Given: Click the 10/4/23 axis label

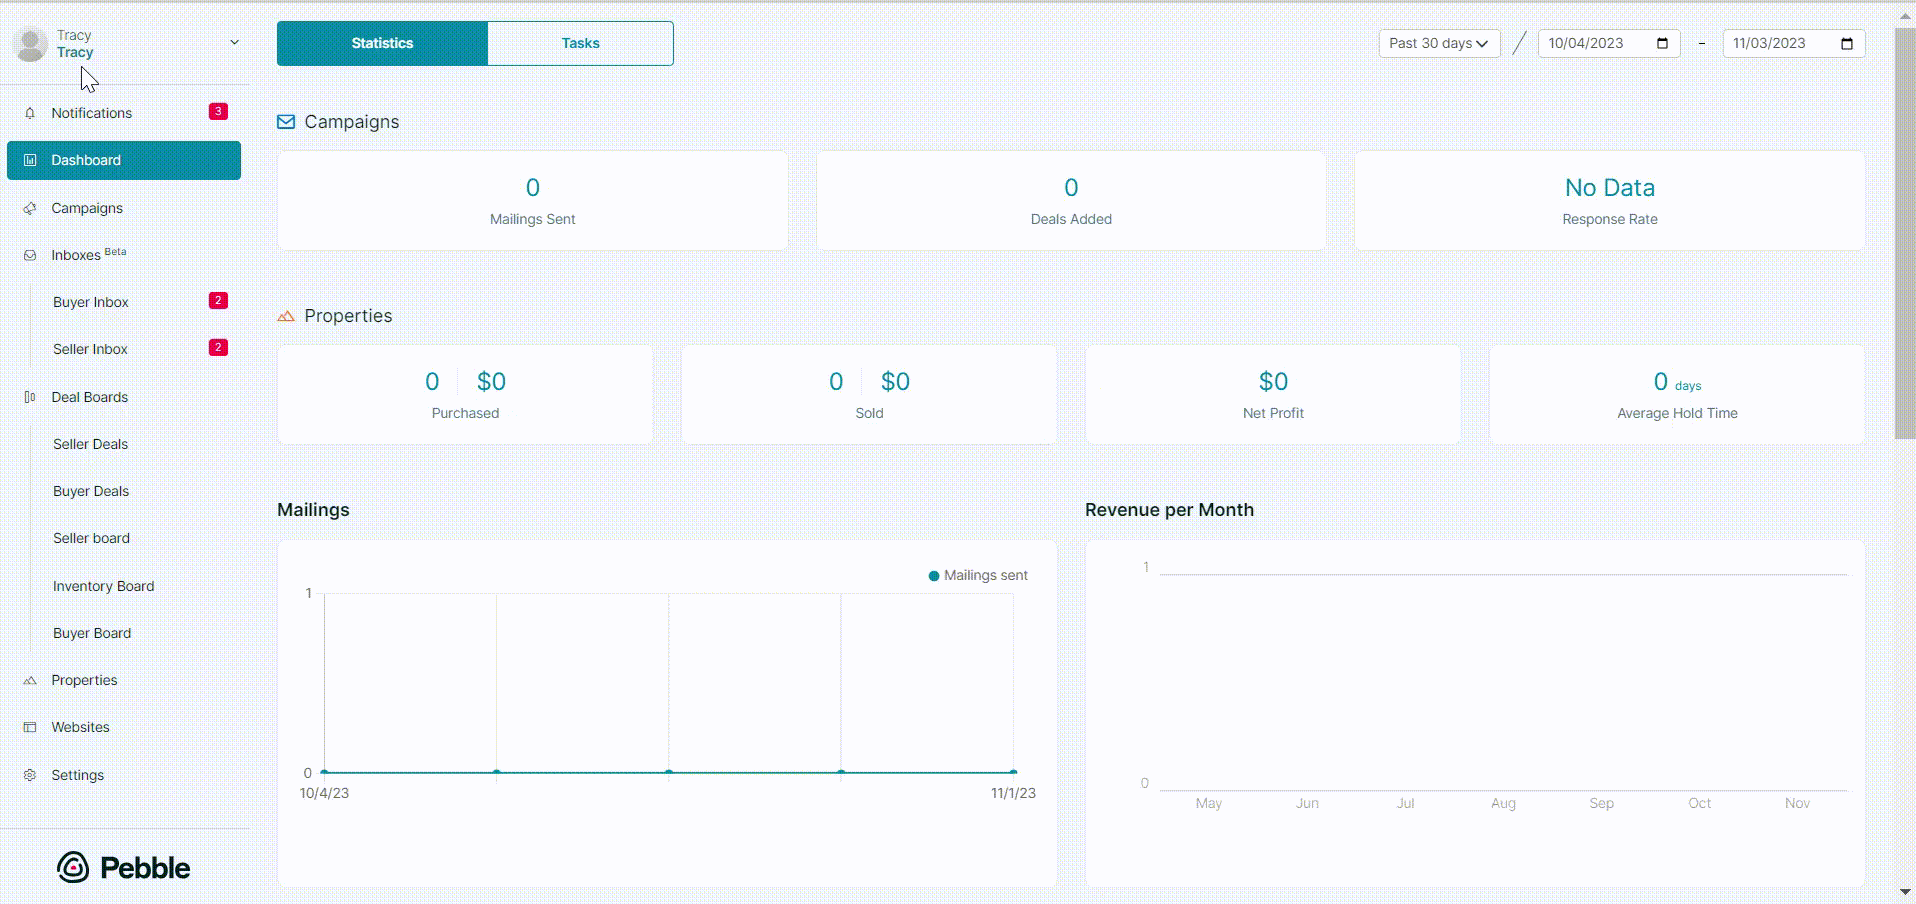Looking at the screenshot, I should click(324, 793).
